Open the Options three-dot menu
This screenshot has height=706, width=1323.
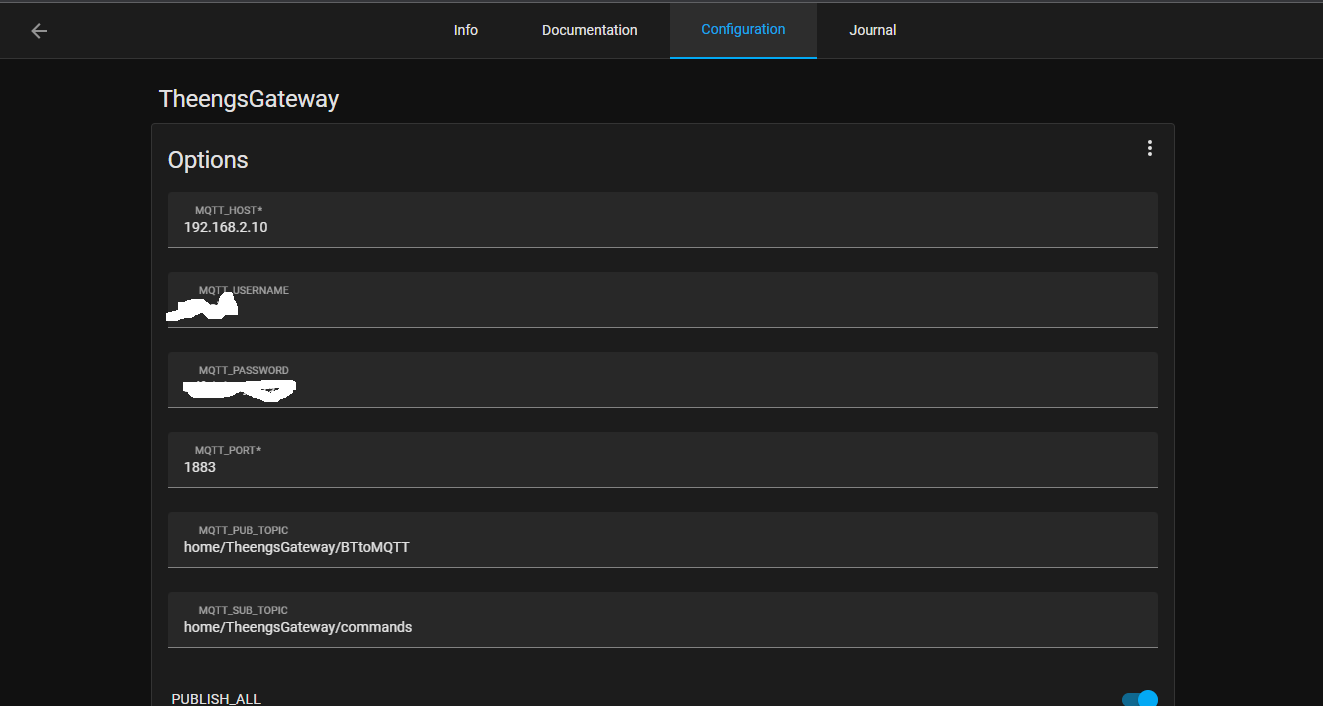1149,148
